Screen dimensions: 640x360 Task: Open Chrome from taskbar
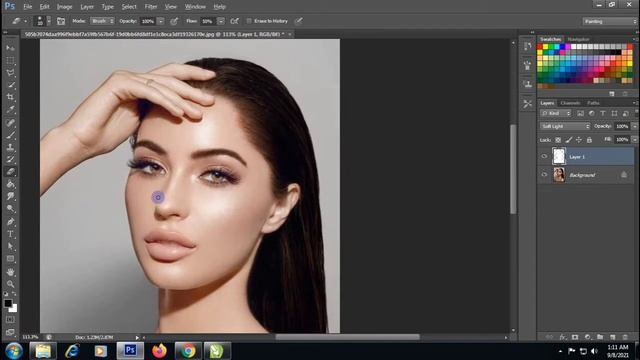tap(188, 351)
